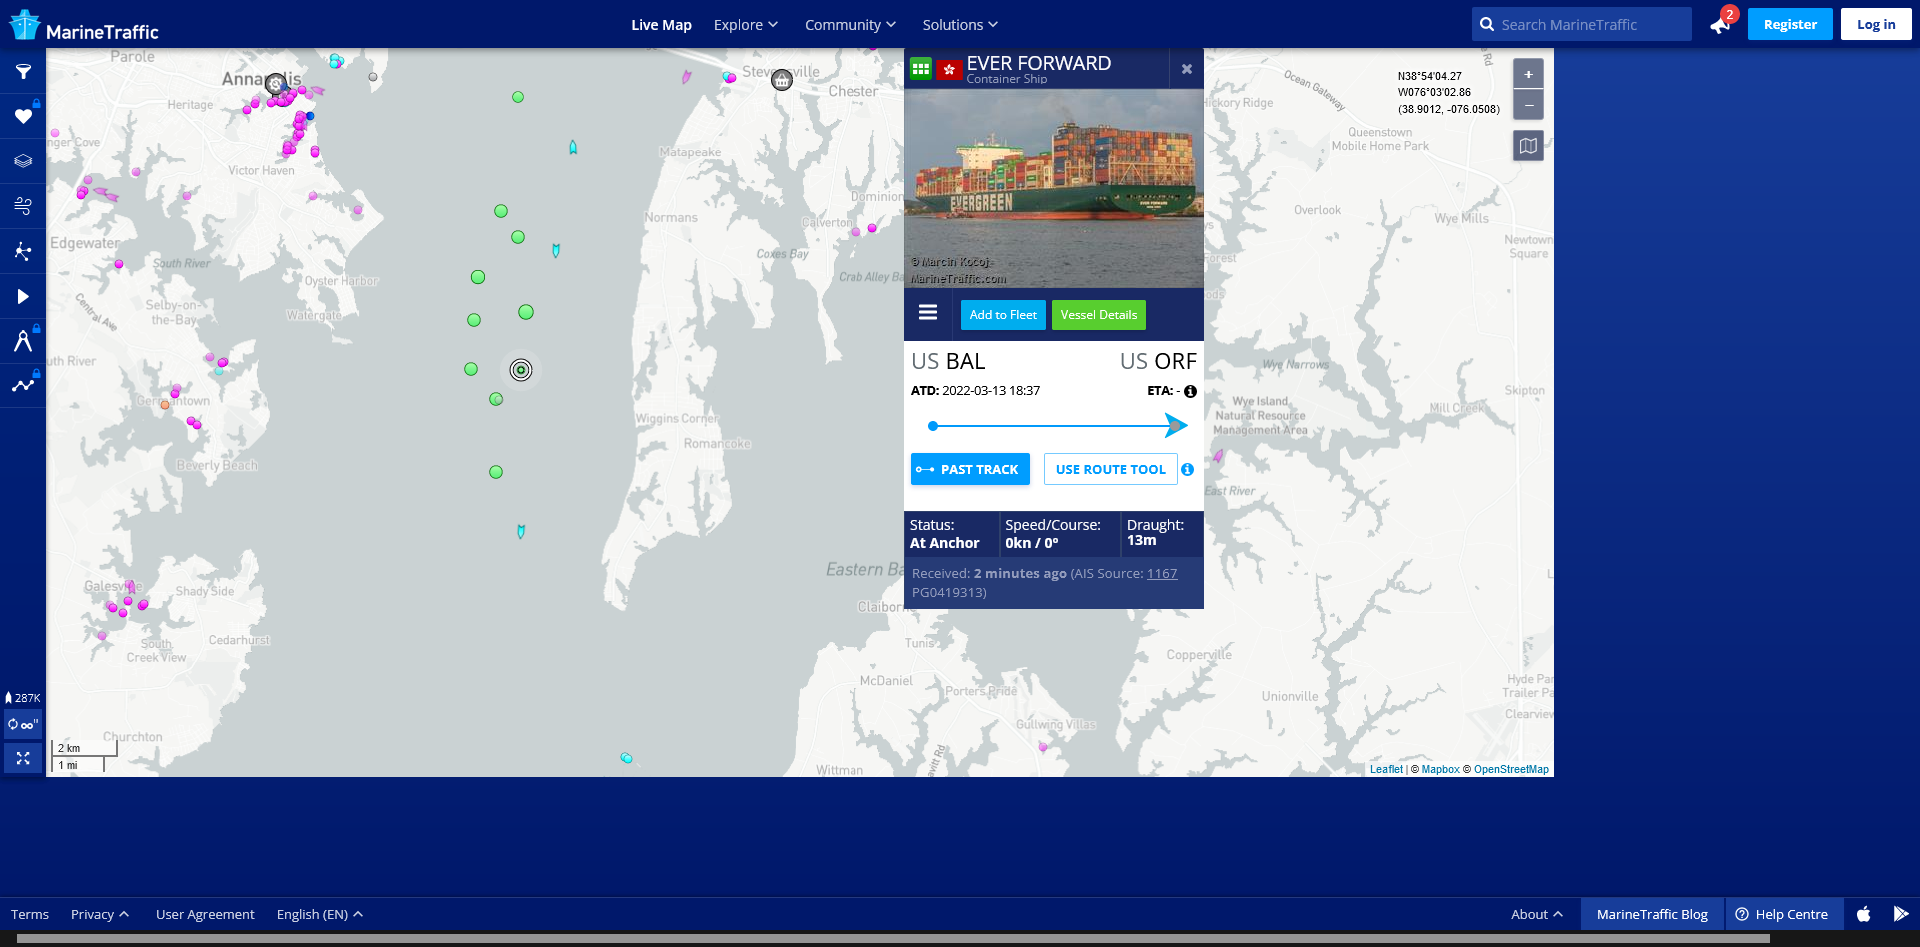The height and width of the screenshot is (947, 1920).
Task: Click the Register button
Action: click(1790, 25)
